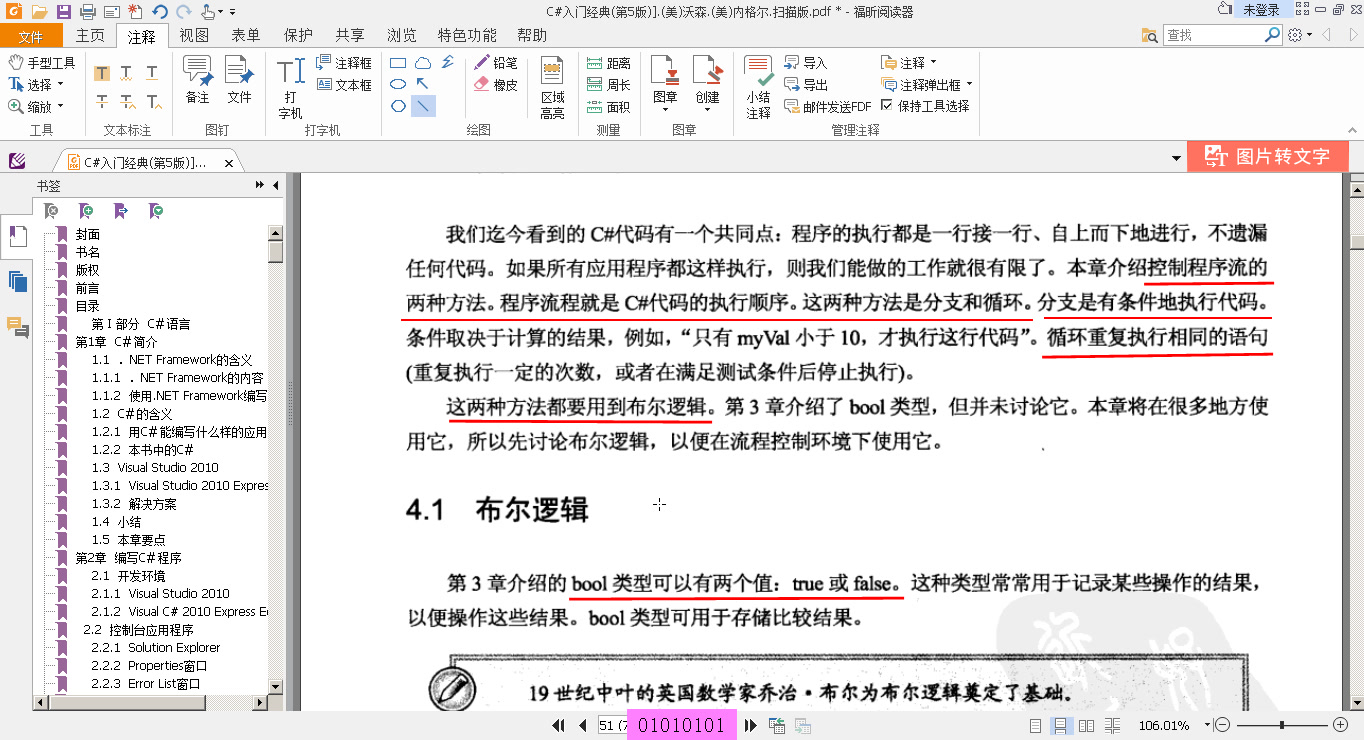This screenshot has height=740, width=1364.
Task: Open the zoom percentage dropdown
Action: point(1207,726)
